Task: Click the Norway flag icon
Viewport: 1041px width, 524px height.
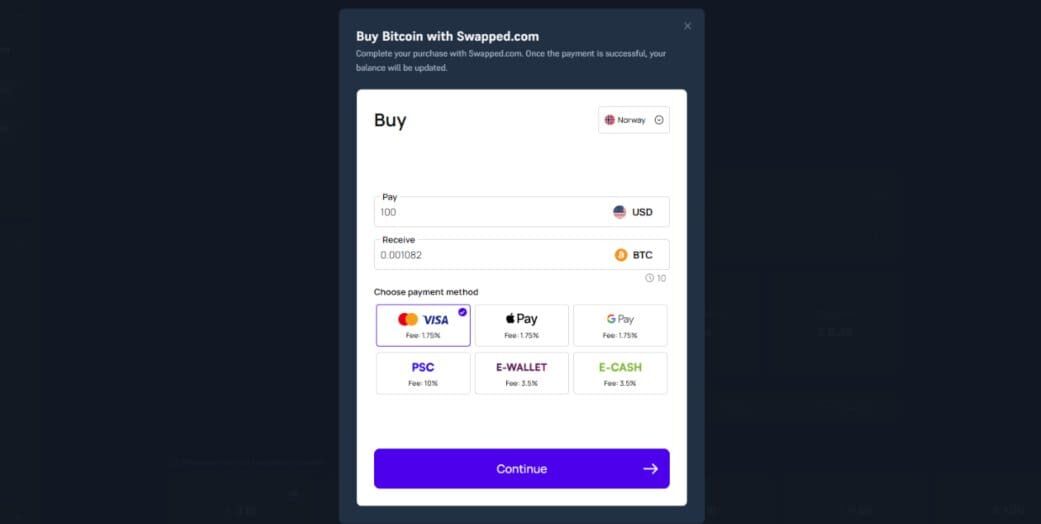Action: click(x=609, y=120)
